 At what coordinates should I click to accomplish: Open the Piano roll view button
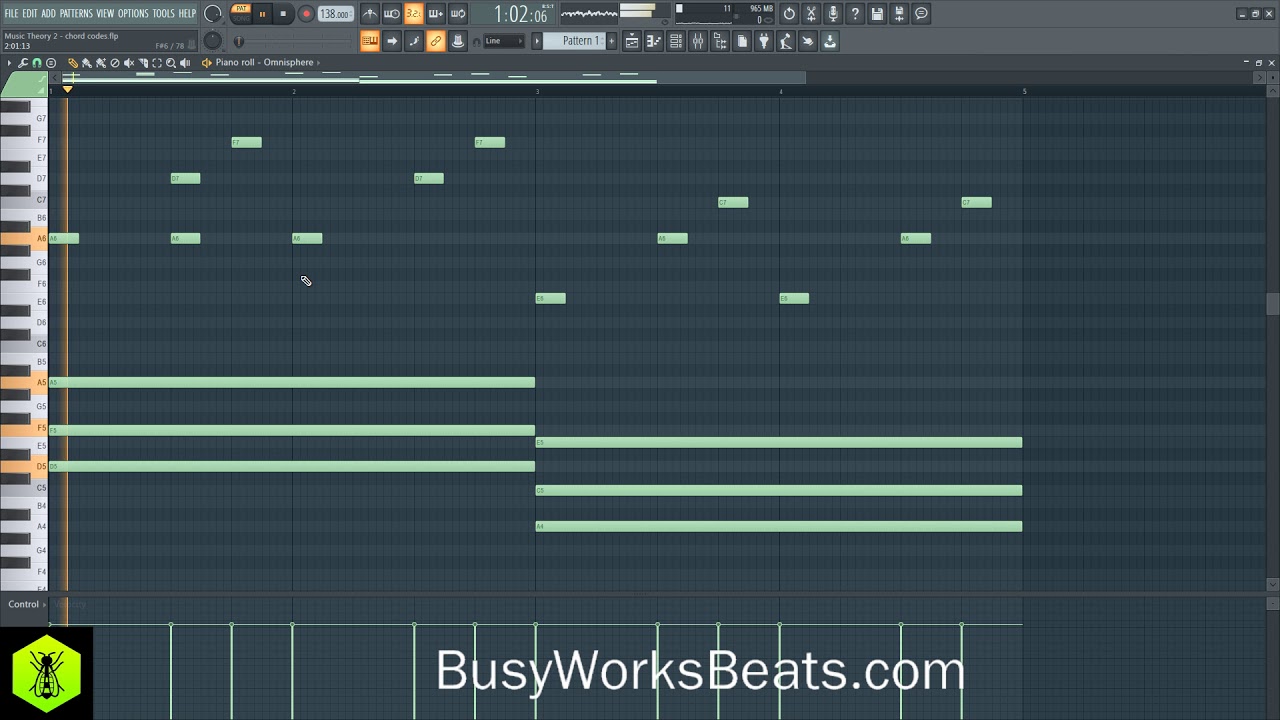654,41
